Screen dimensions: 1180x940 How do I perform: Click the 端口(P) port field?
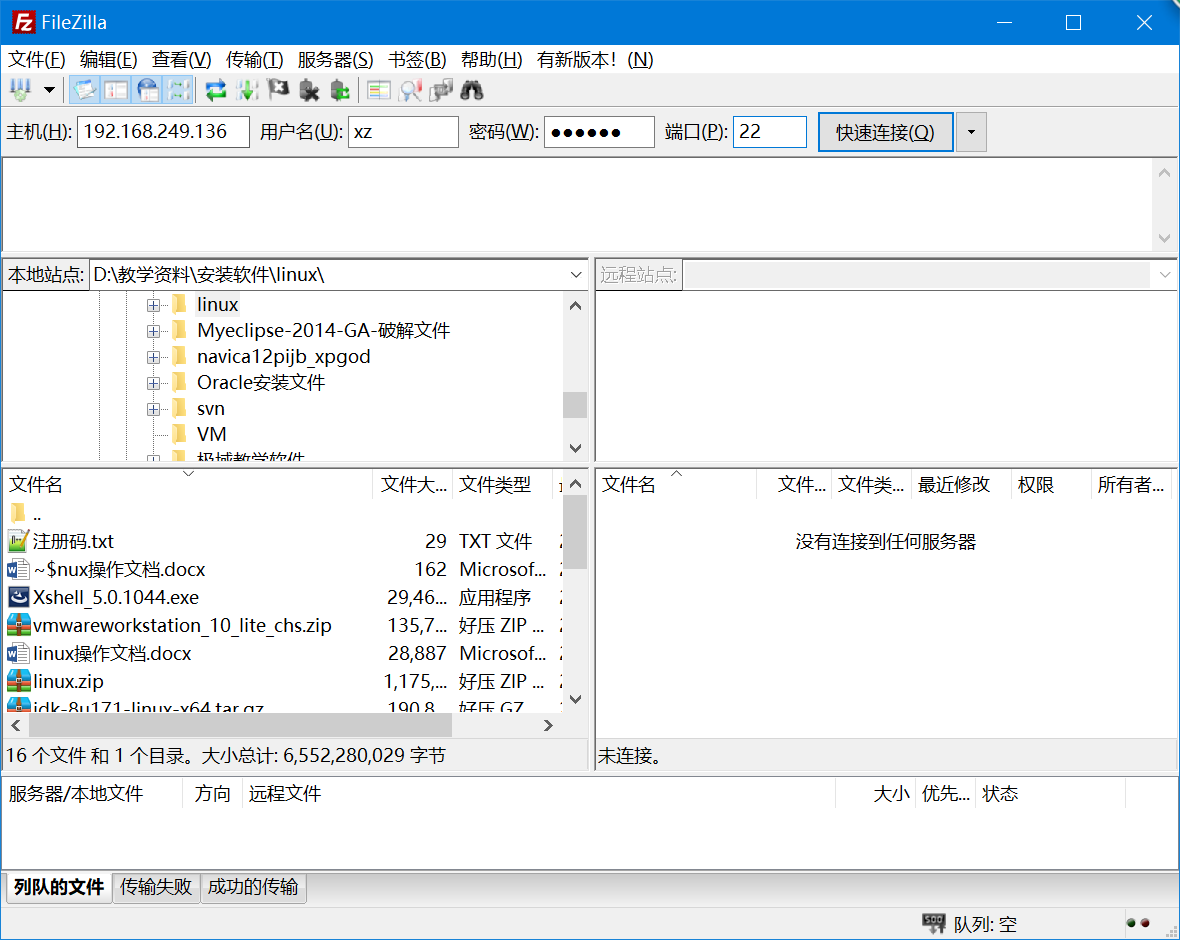tap(770, 132)
